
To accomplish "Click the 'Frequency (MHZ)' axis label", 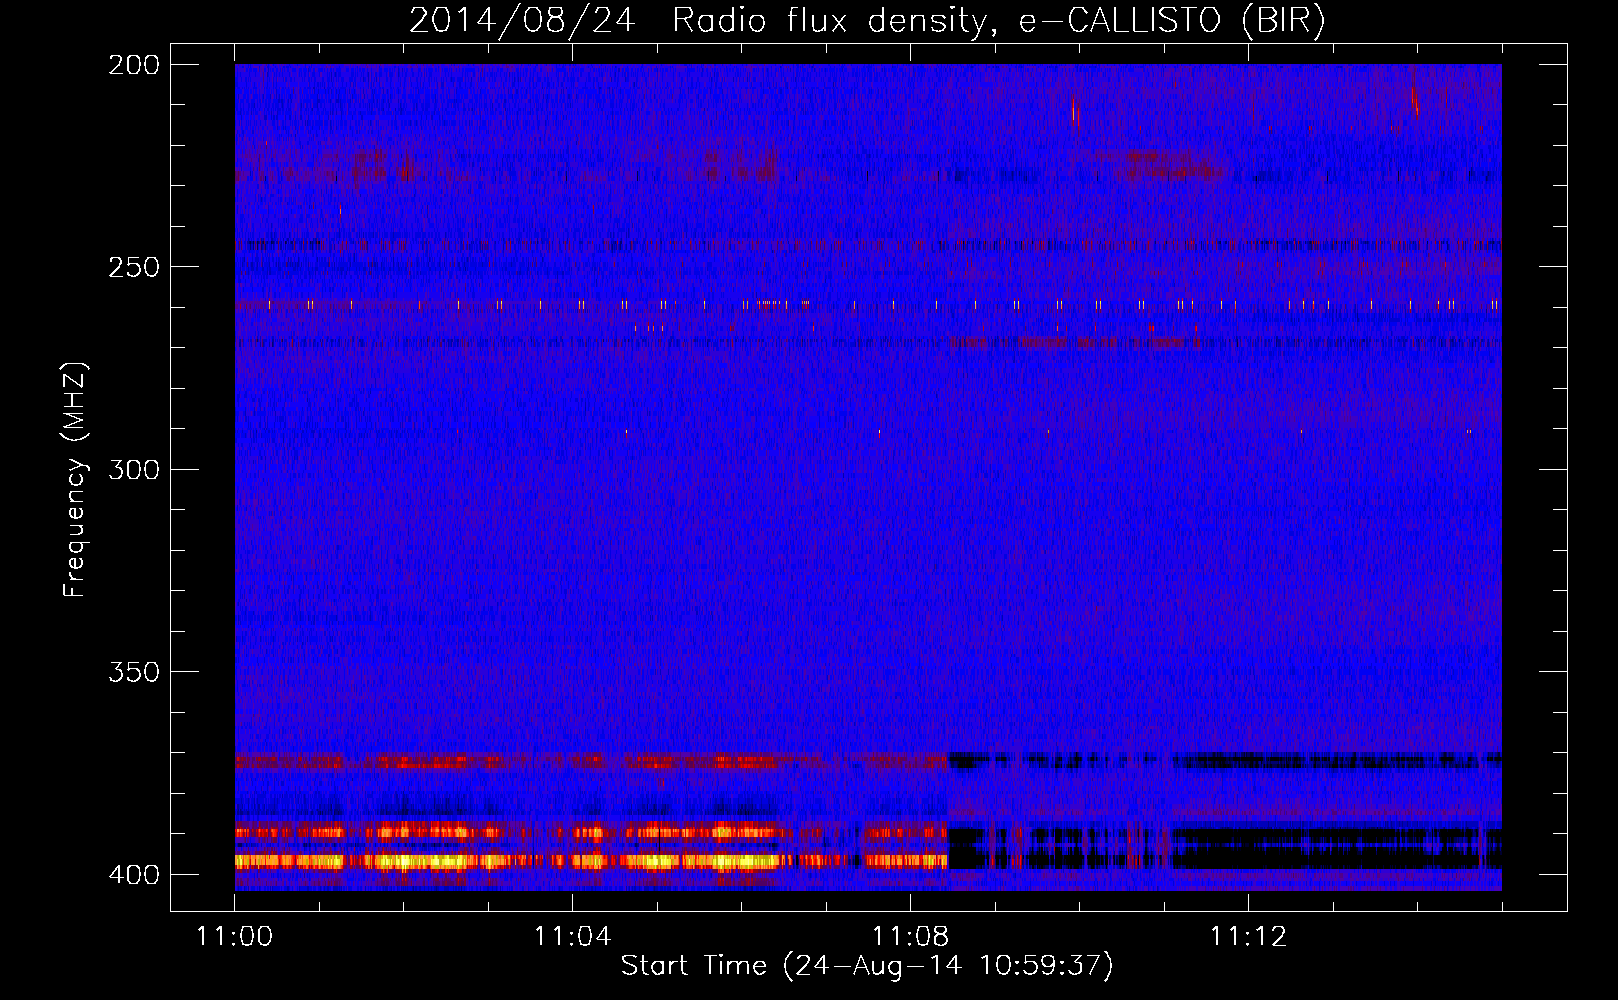I will 75,479.
